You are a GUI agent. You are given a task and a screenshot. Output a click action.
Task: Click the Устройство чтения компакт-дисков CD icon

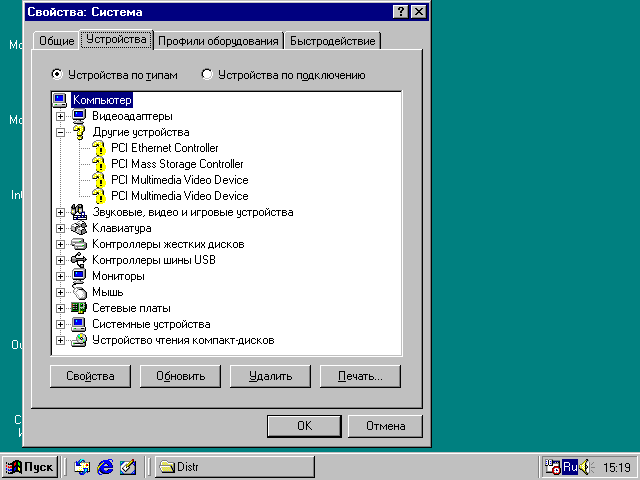pos(79,340)
